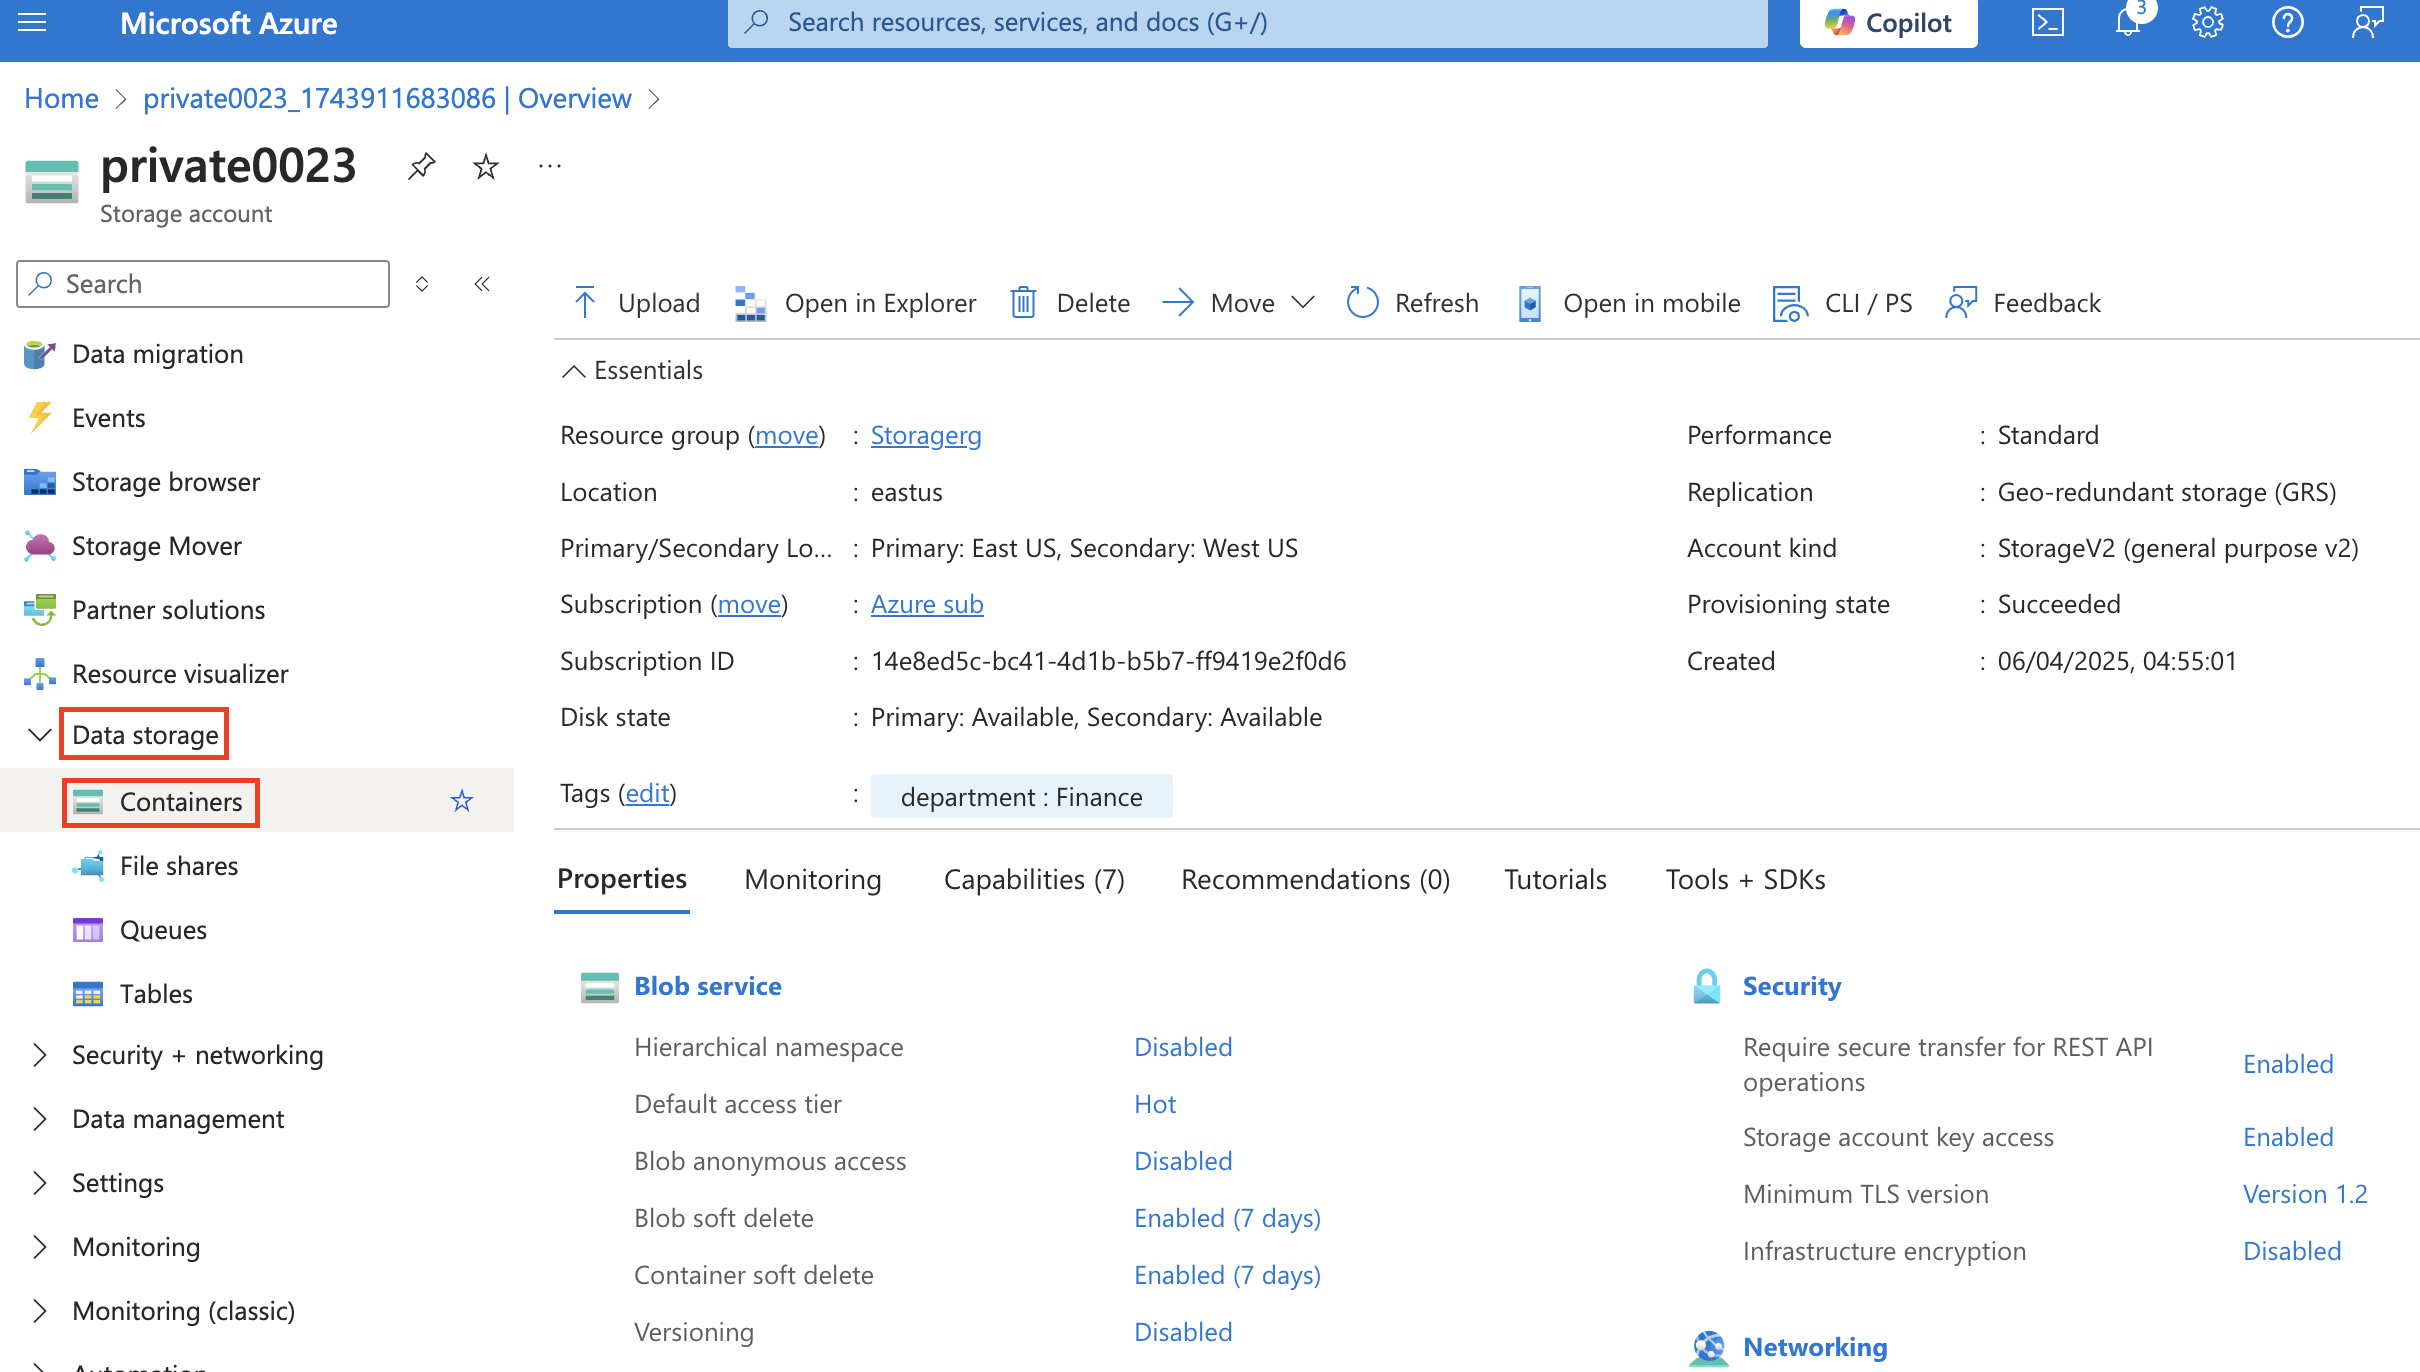This screenshot has height=1372, width=2420.
Task: Go to Home breadcrumb
Action: [61, 99]
